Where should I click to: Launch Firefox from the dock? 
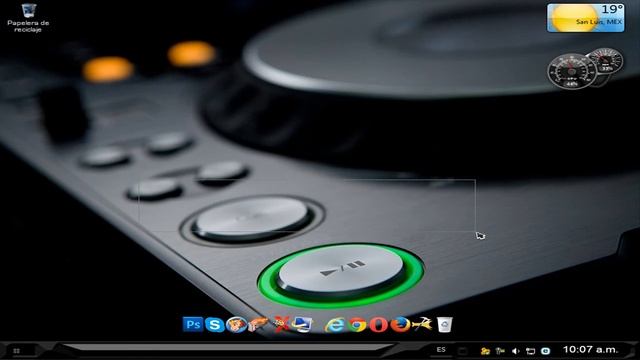coord(400,325)
